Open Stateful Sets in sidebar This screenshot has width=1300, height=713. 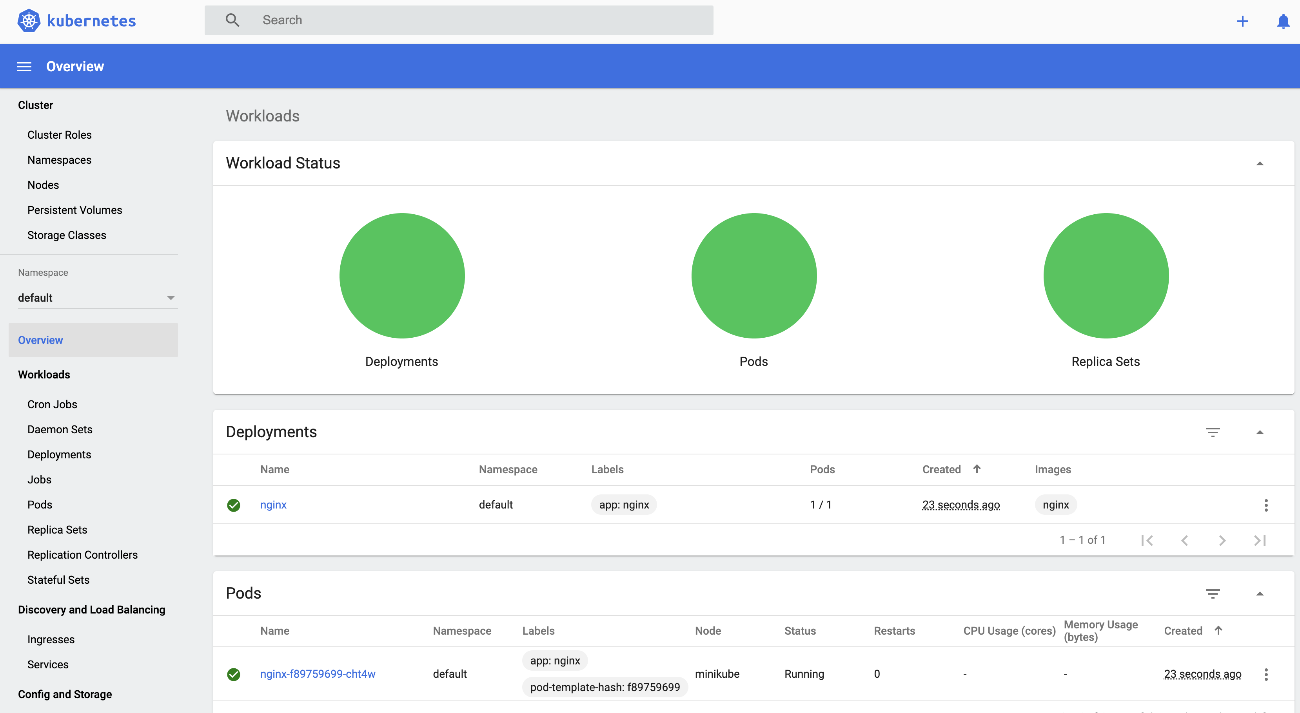click(x=58, y=579)
